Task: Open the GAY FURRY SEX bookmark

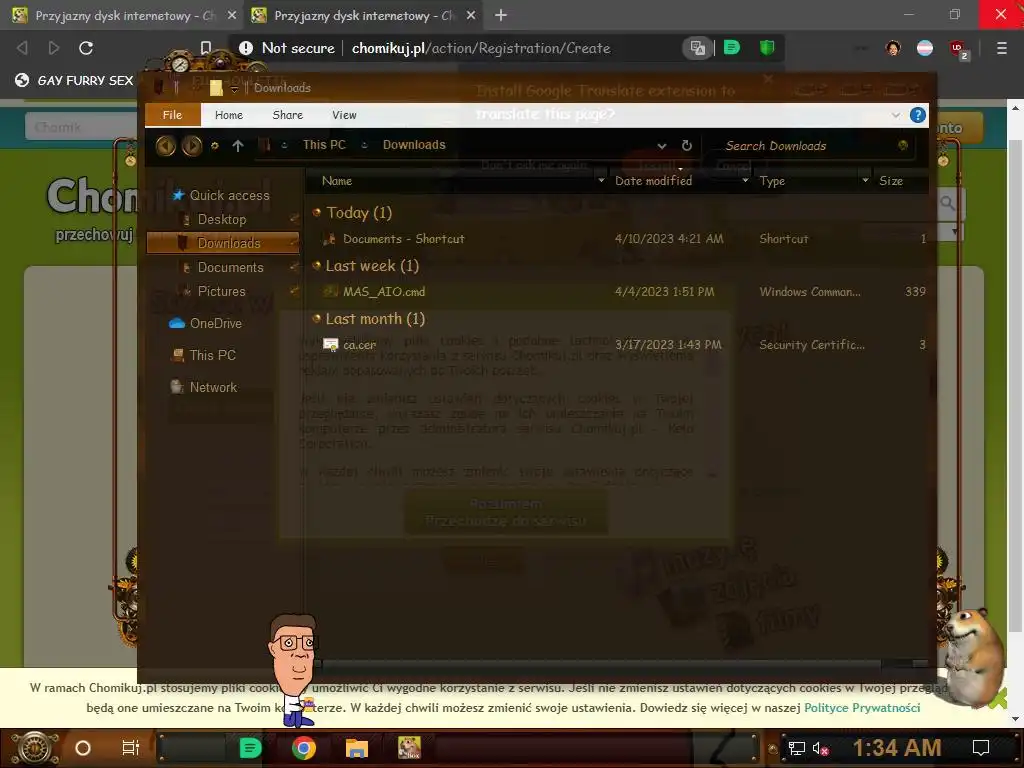Action: point(74,80)
